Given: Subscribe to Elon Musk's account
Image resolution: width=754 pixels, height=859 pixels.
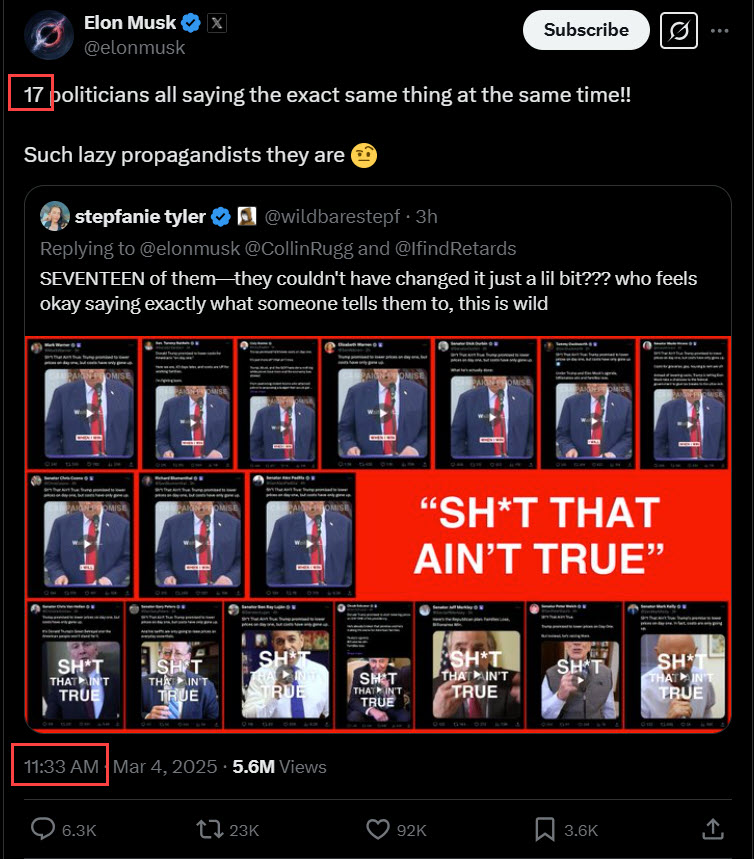Looking at the screenshot, I should pos(586,30).
